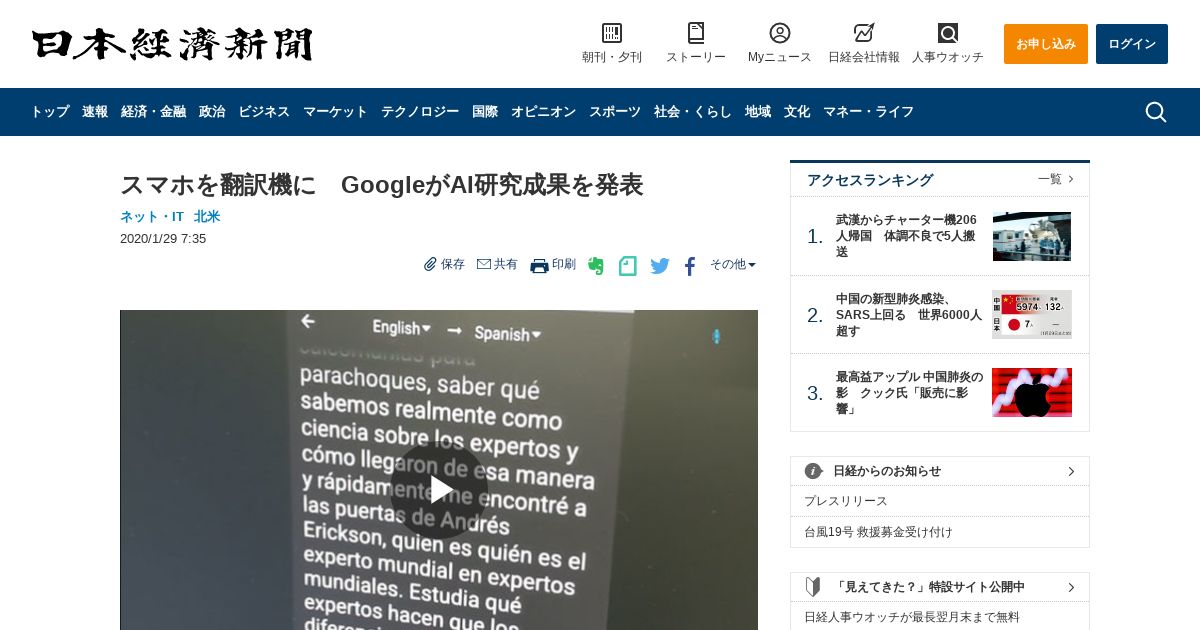This screenshot has width=1200, height=630.
Task: Expand the その他 share dropdown
Action: 733,264
